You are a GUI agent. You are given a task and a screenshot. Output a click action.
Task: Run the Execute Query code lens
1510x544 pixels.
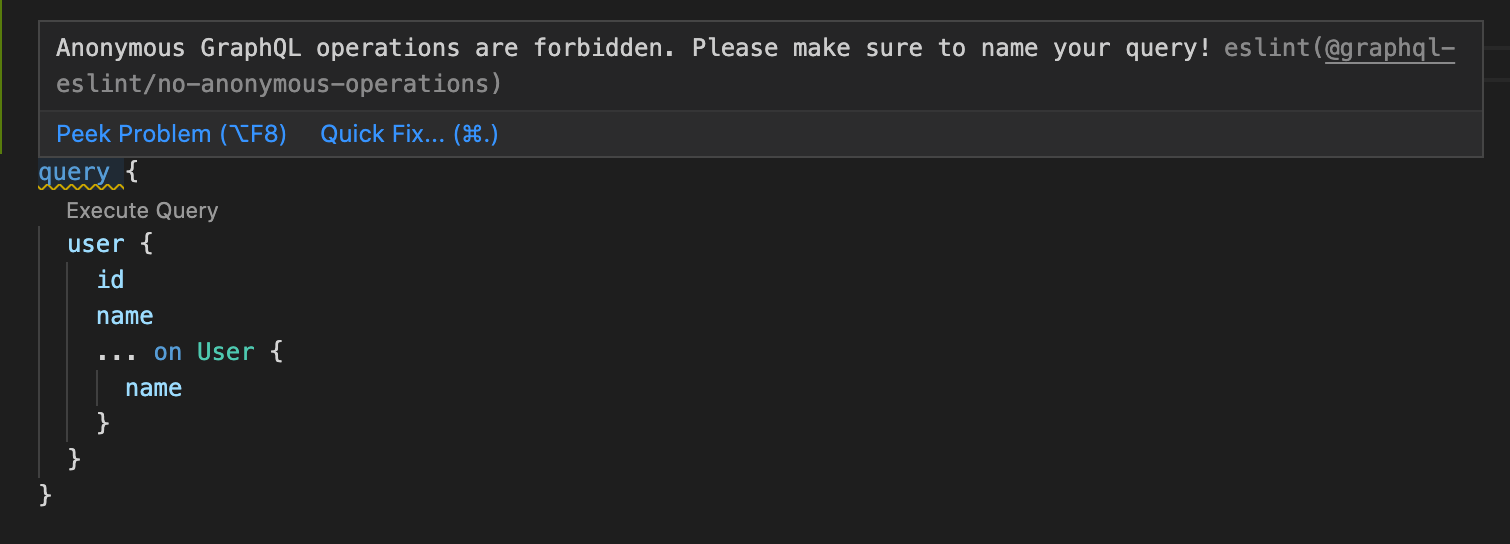pyautogui.click(x=142, y=211)
